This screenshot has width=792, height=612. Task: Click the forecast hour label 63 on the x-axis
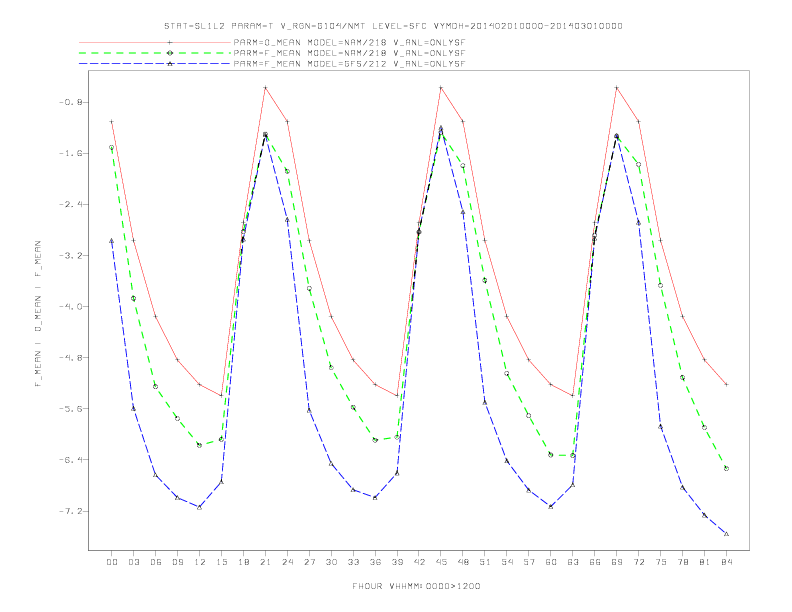click(x=573, y=562)
